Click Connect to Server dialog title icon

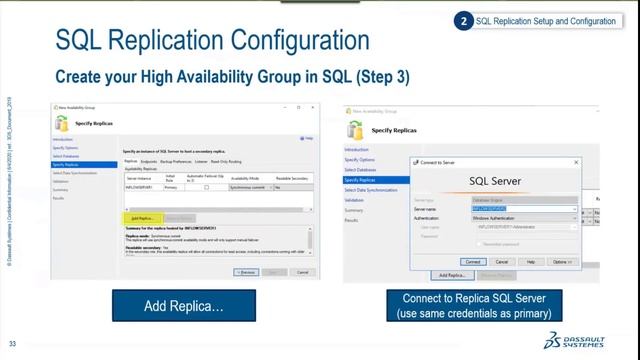[416, 162]
